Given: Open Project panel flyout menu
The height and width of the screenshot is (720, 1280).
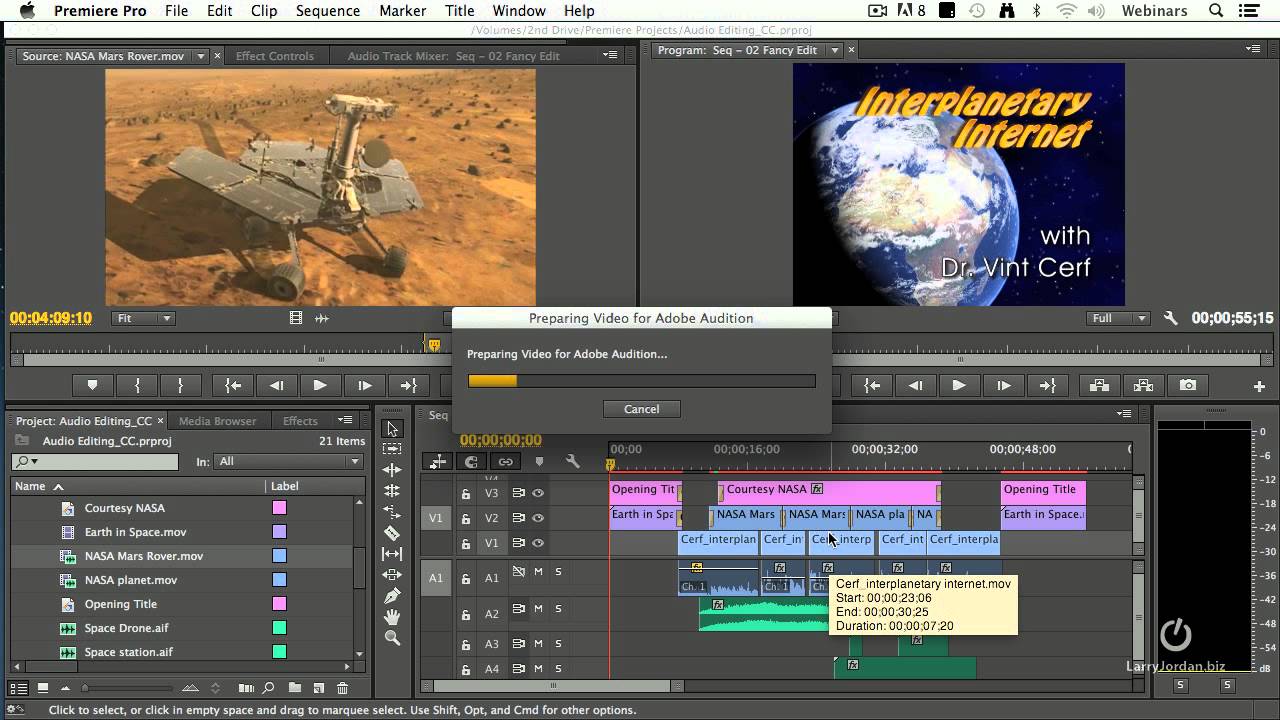Looking at the screenshot, I should (344, 420).
